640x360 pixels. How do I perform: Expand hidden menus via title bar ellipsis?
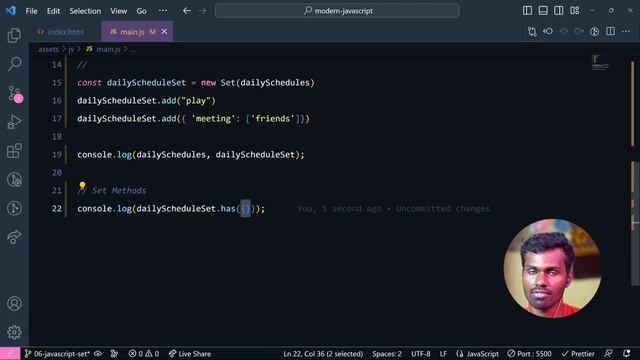tap(163, 11)
